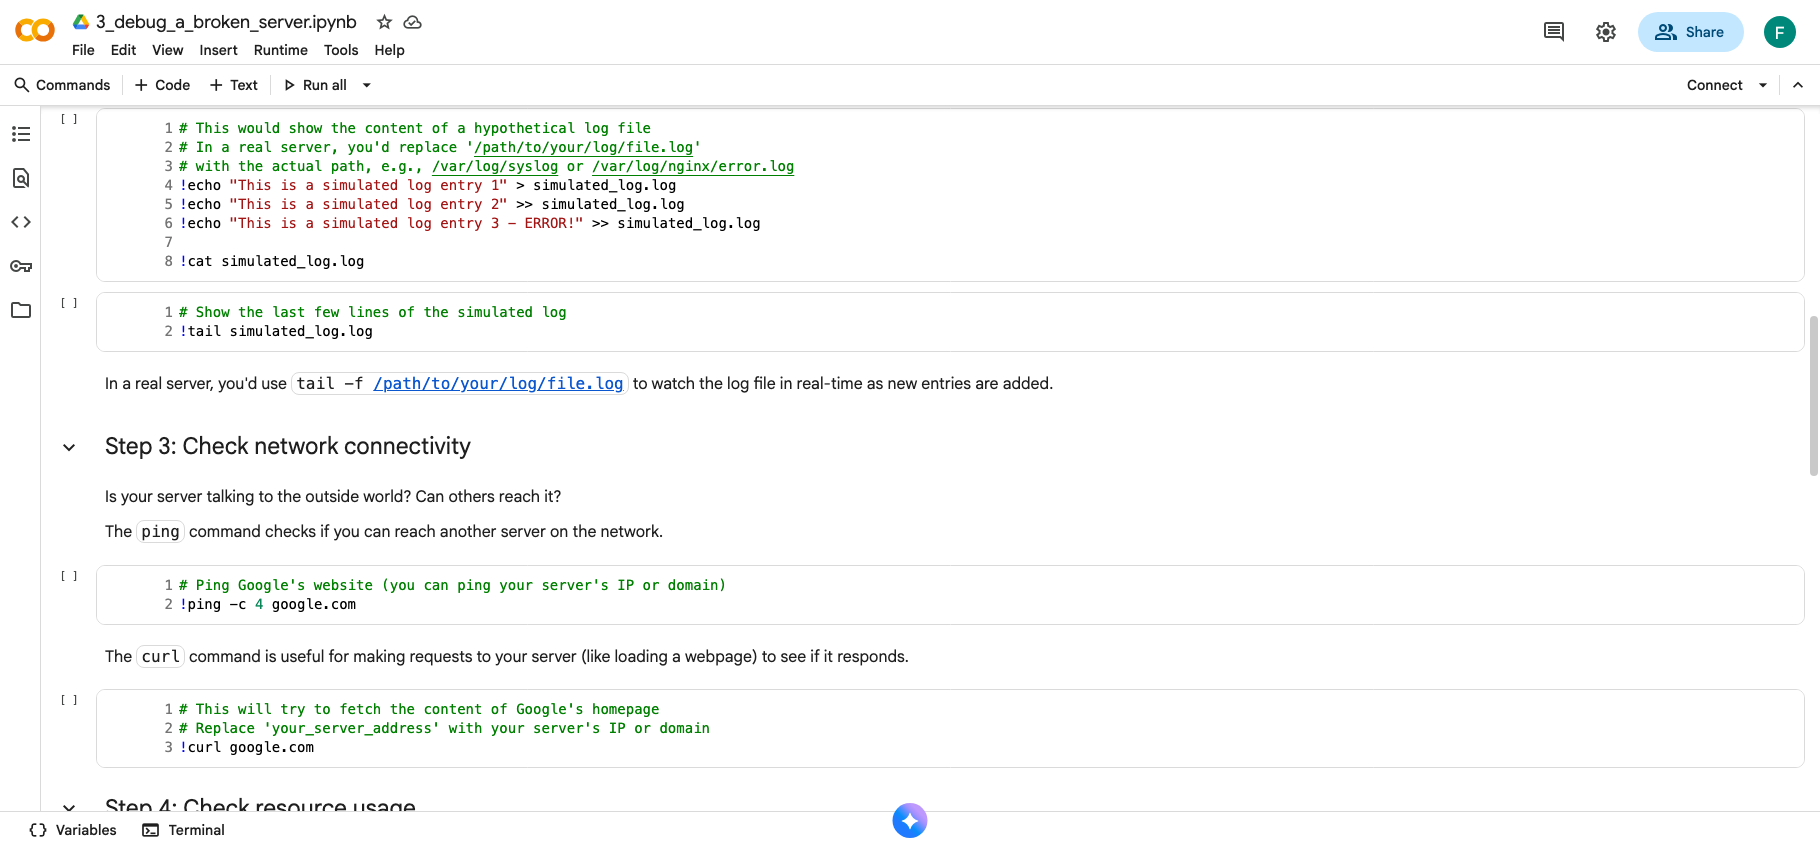
Task: Open the Help menu
Action: [389, 50]
